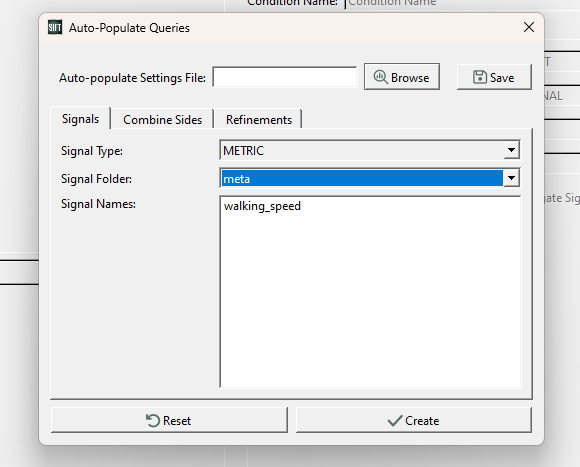Click the checkmark icon on Create
Viewport: 580px width, 467px height.
(x=395, y=420)
